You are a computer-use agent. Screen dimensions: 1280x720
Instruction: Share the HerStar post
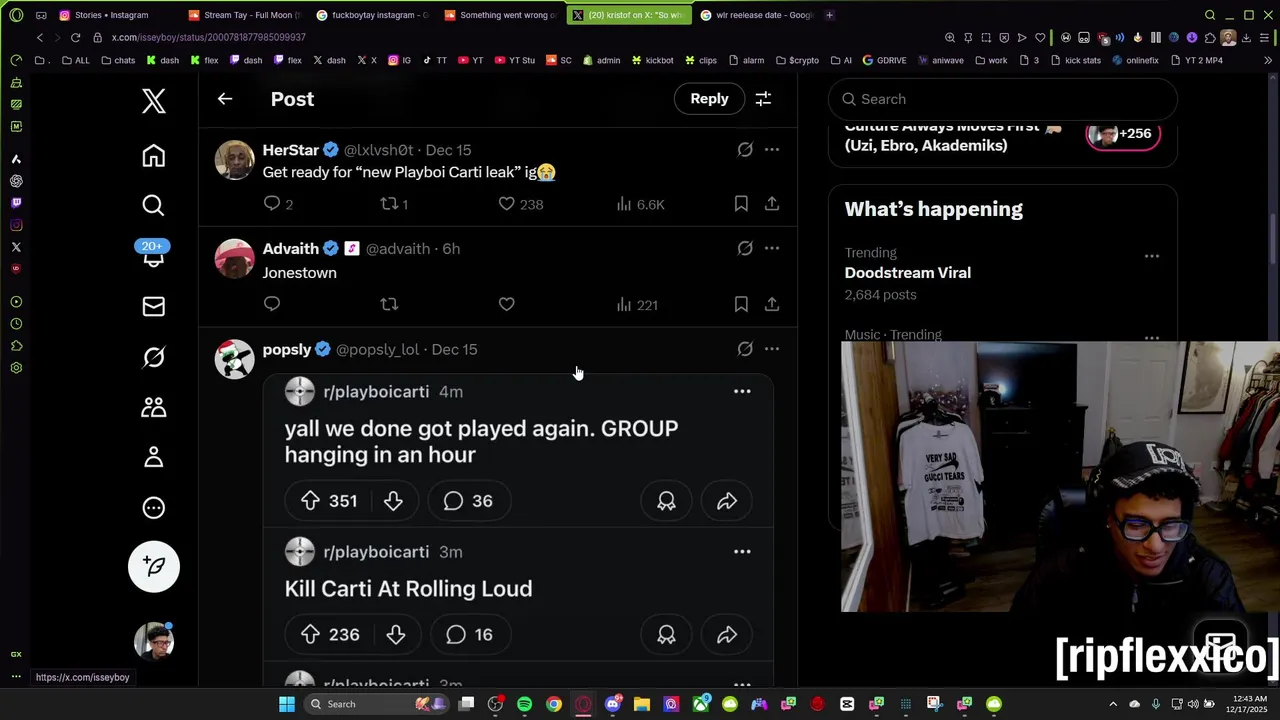tap(772, 204)
